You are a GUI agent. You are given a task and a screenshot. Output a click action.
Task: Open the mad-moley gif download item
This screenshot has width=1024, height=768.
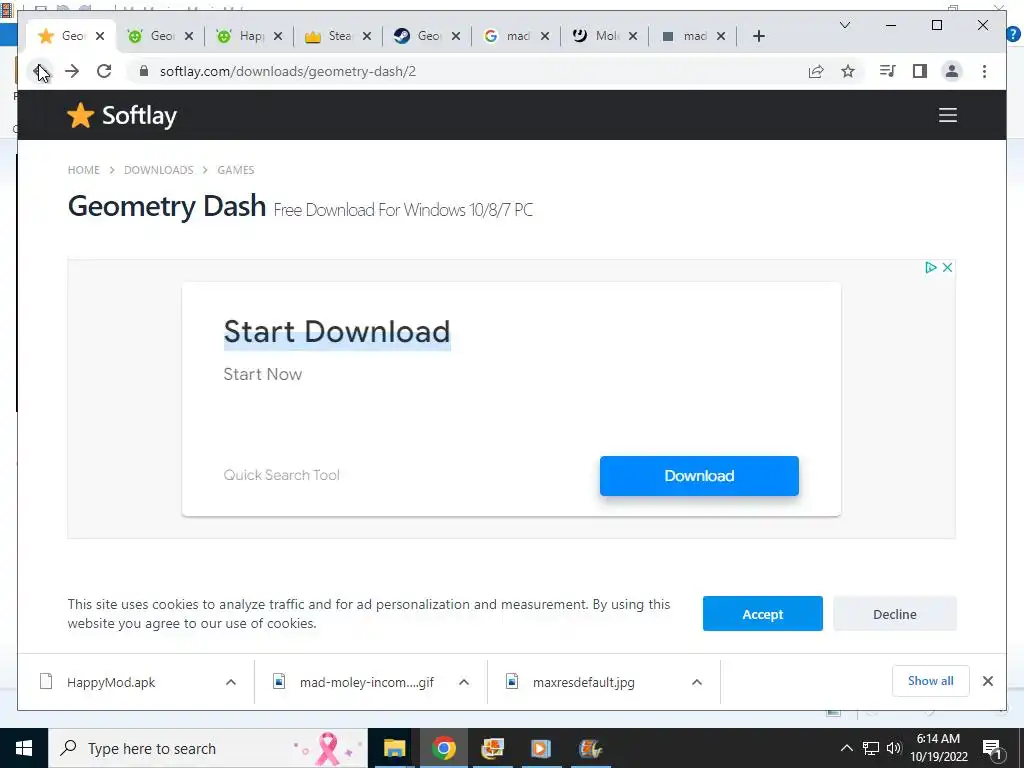366,682
